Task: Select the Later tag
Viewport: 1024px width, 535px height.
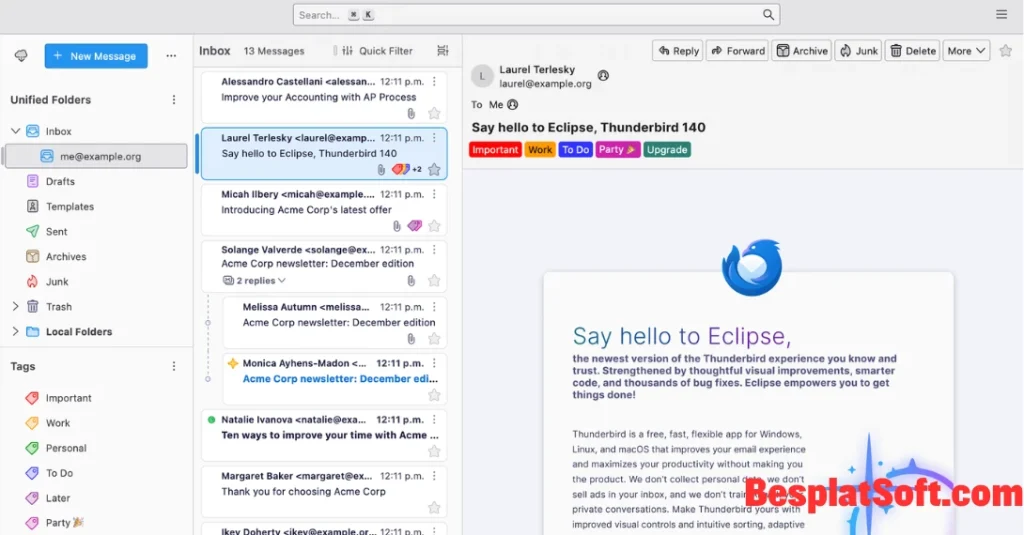Action: tap(57, 498)
